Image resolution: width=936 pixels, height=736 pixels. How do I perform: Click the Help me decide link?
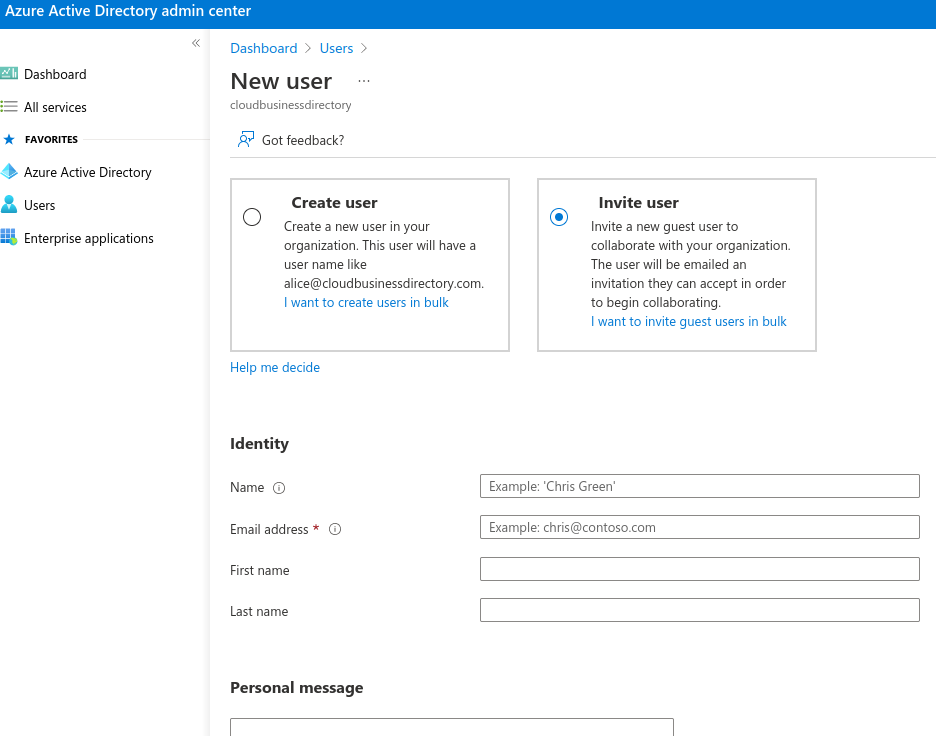pos(275,368)
